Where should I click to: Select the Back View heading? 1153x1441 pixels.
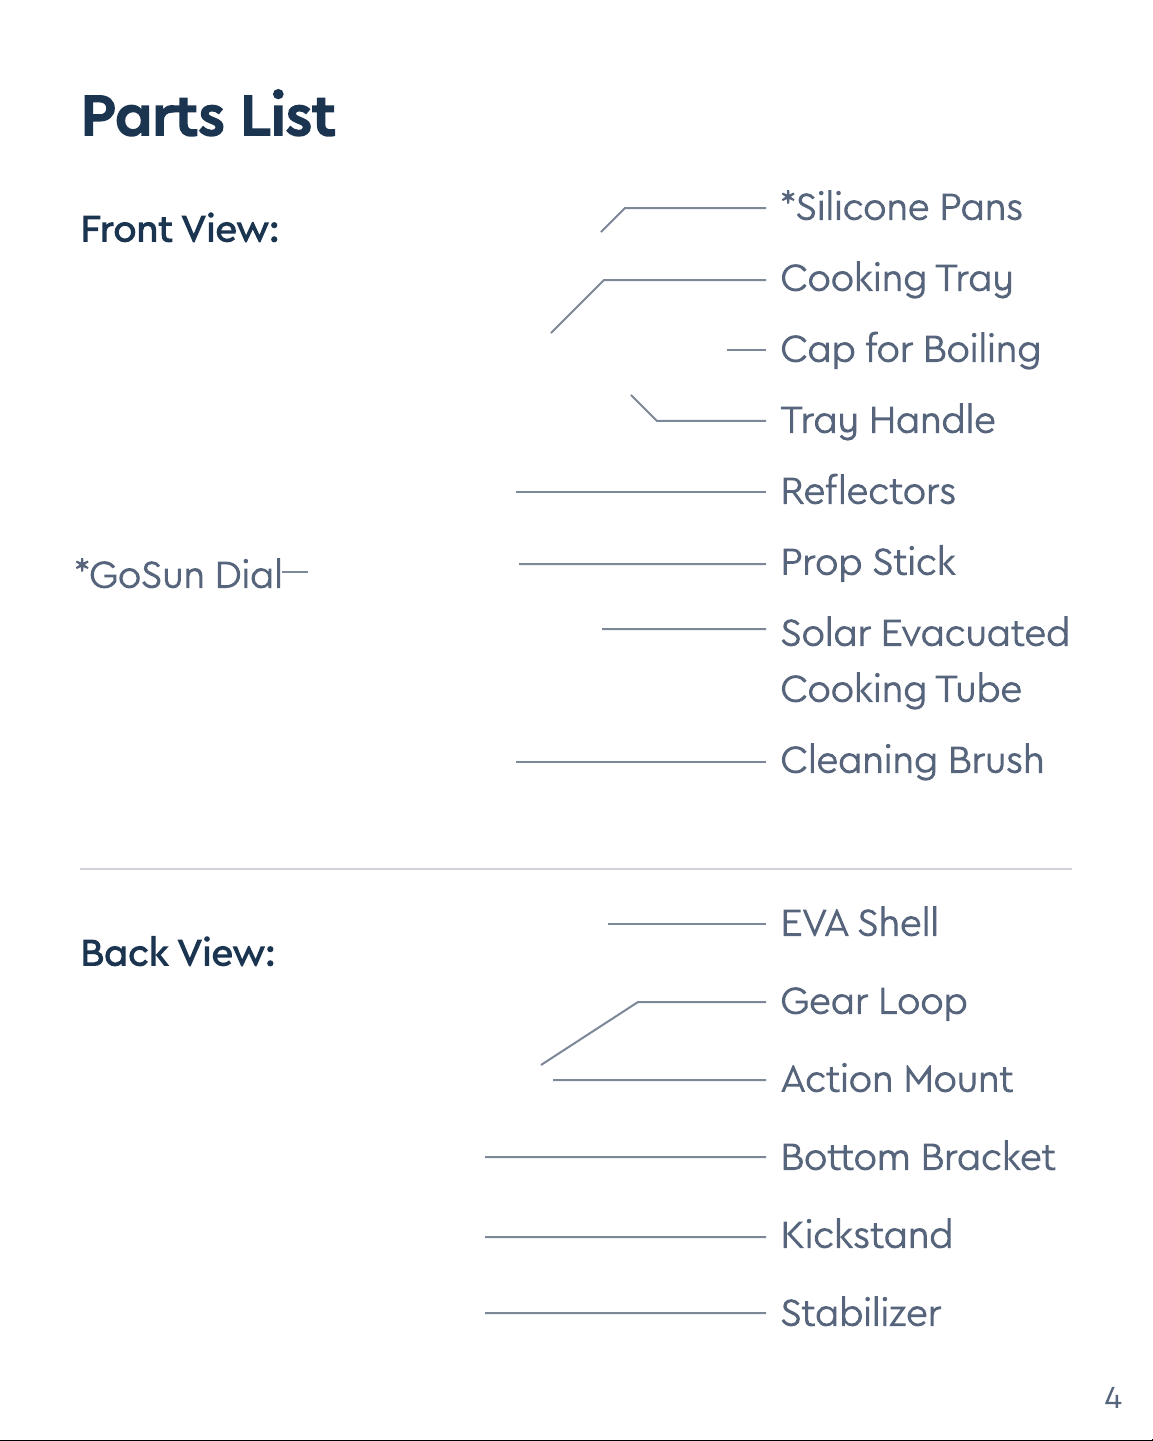tap(178, 953)
